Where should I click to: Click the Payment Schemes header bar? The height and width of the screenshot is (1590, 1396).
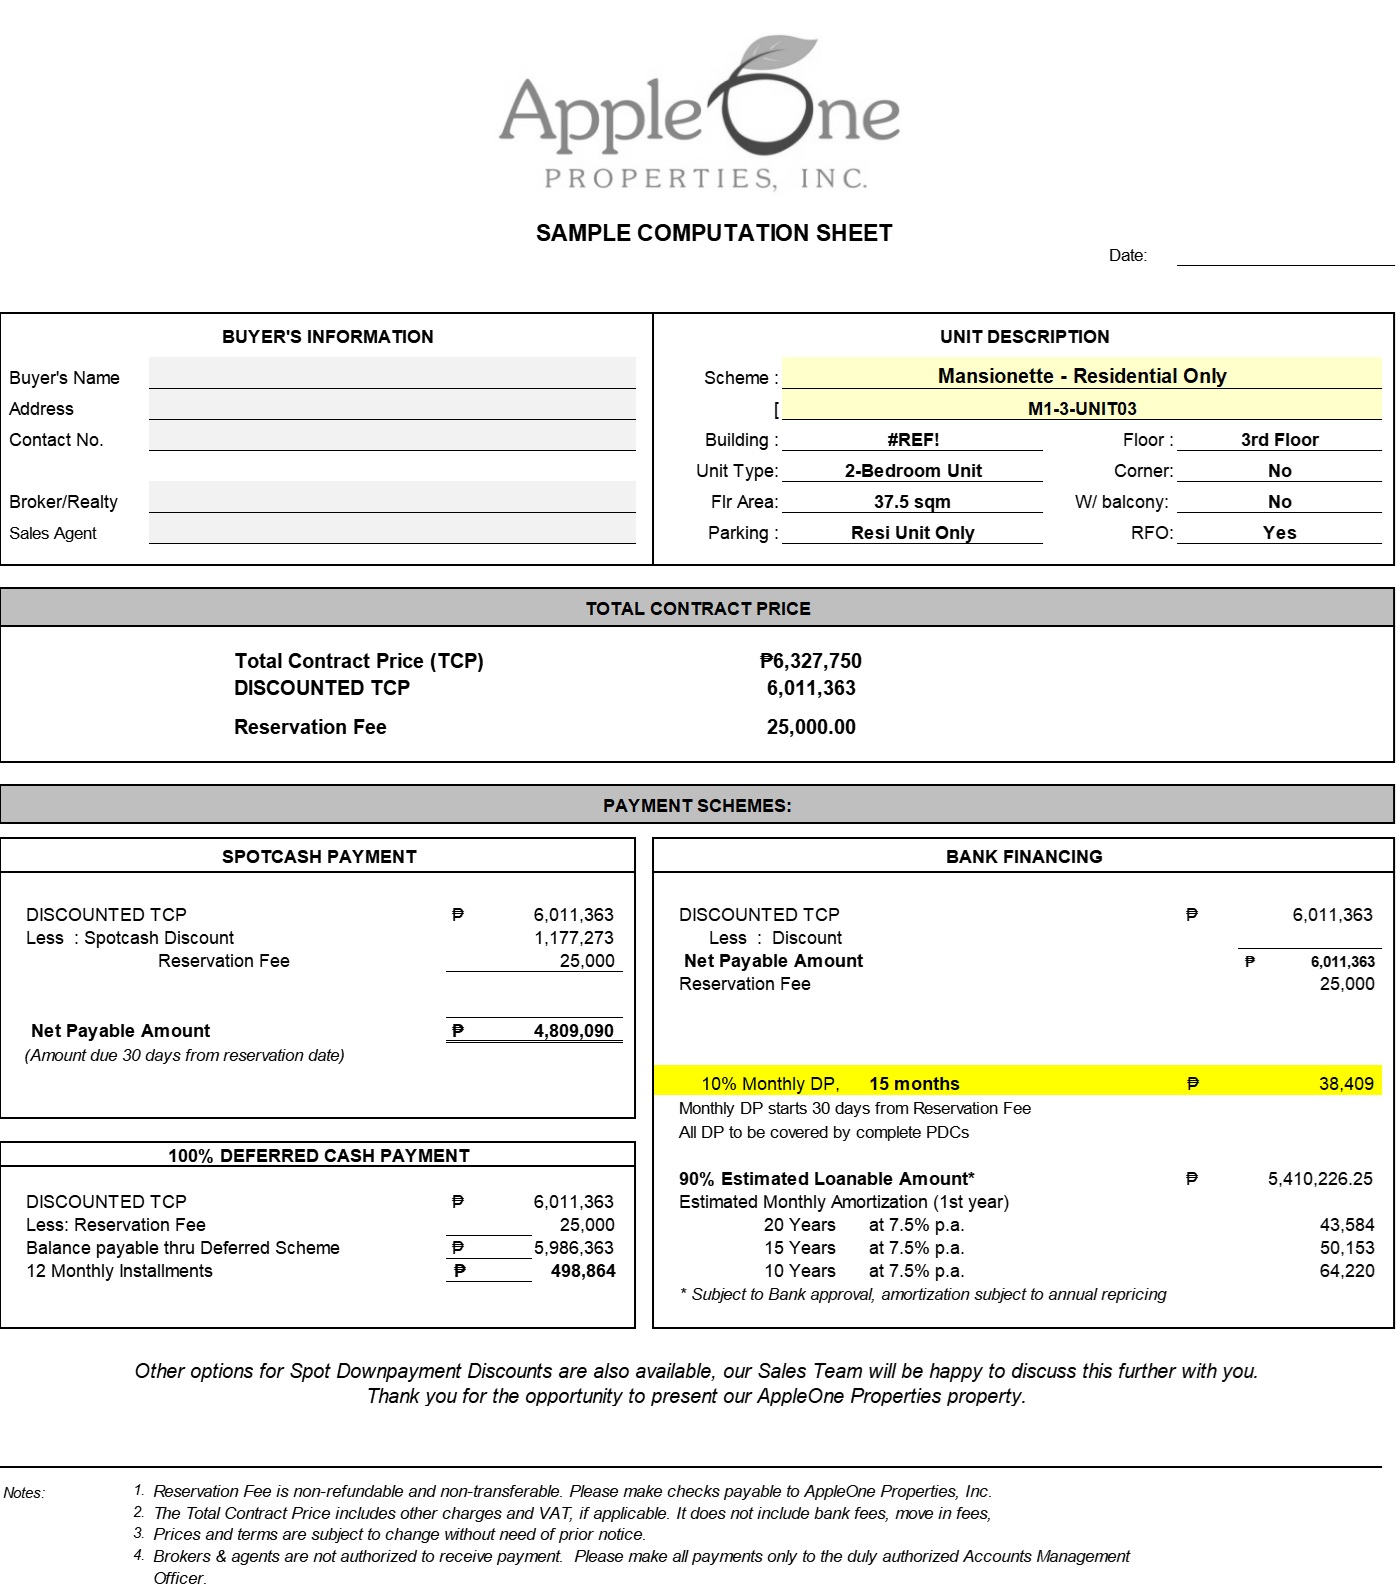[x=697, y=805]
